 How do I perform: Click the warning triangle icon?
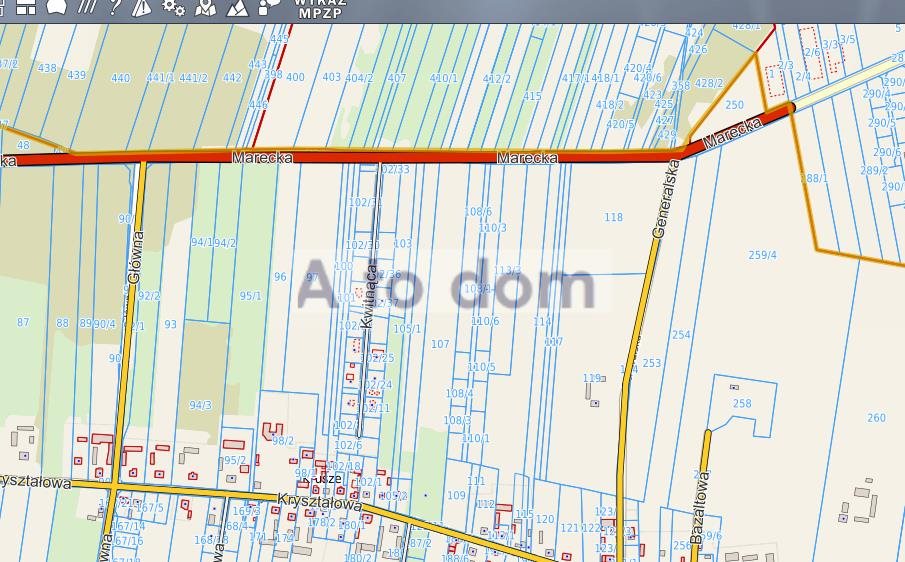click(x=142, y=6)
